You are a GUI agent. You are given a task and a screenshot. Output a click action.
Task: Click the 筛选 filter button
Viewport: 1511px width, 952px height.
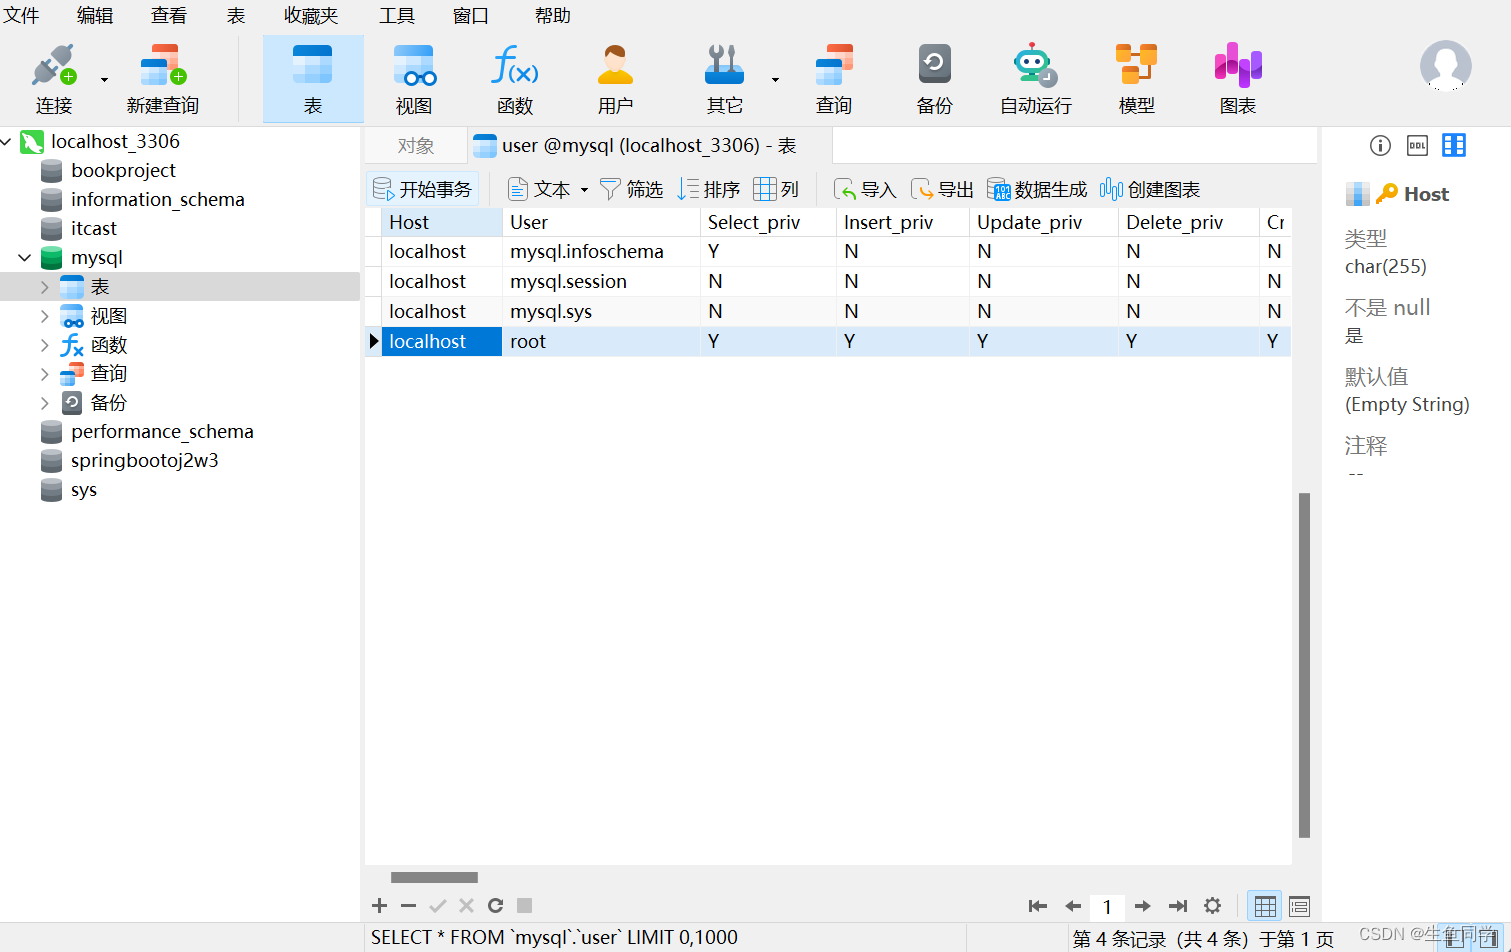coord(631,189)
